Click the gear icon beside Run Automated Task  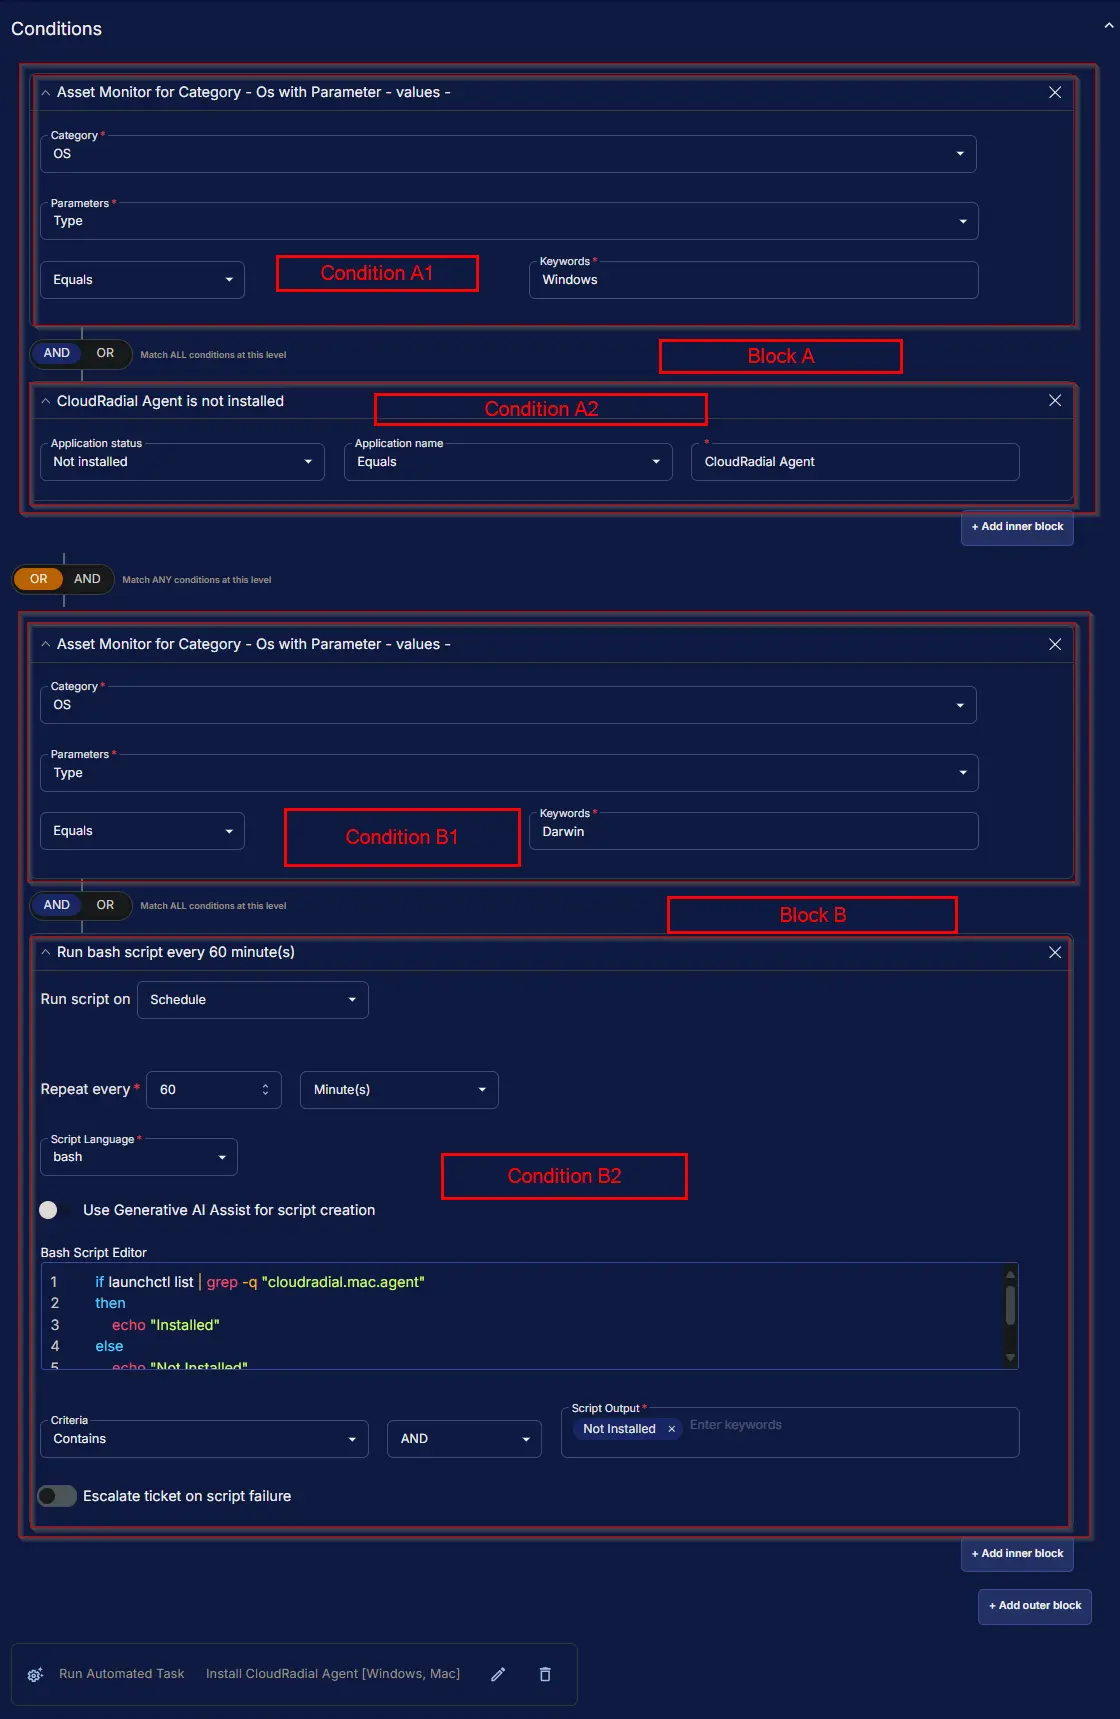35,1674
